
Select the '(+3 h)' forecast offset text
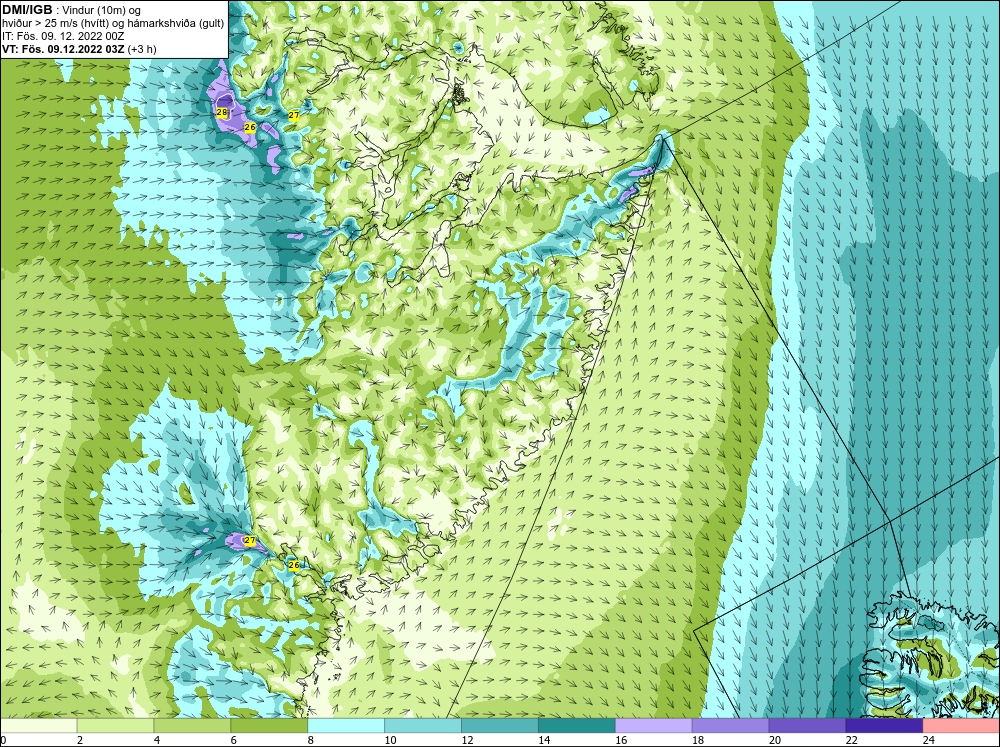[142, 49]
